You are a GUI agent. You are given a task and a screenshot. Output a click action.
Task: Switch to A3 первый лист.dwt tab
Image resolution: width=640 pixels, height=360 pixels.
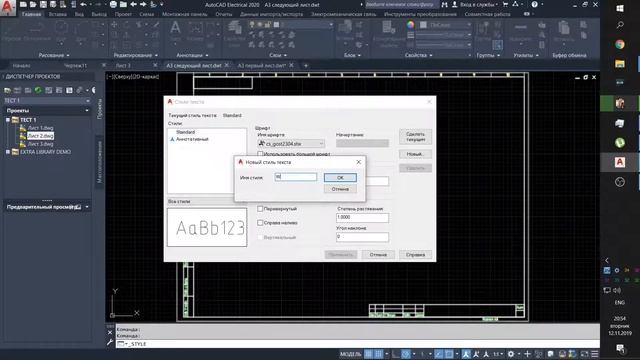261,65
